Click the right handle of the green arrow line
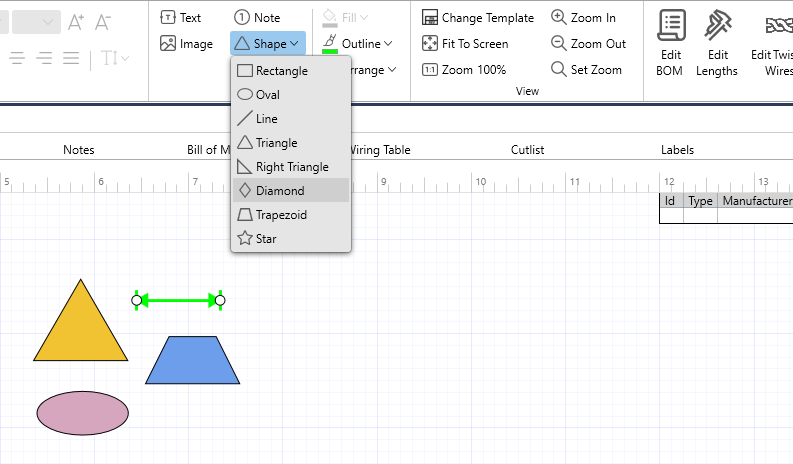The height and width of the screenshot is (464, 793). 220,301
